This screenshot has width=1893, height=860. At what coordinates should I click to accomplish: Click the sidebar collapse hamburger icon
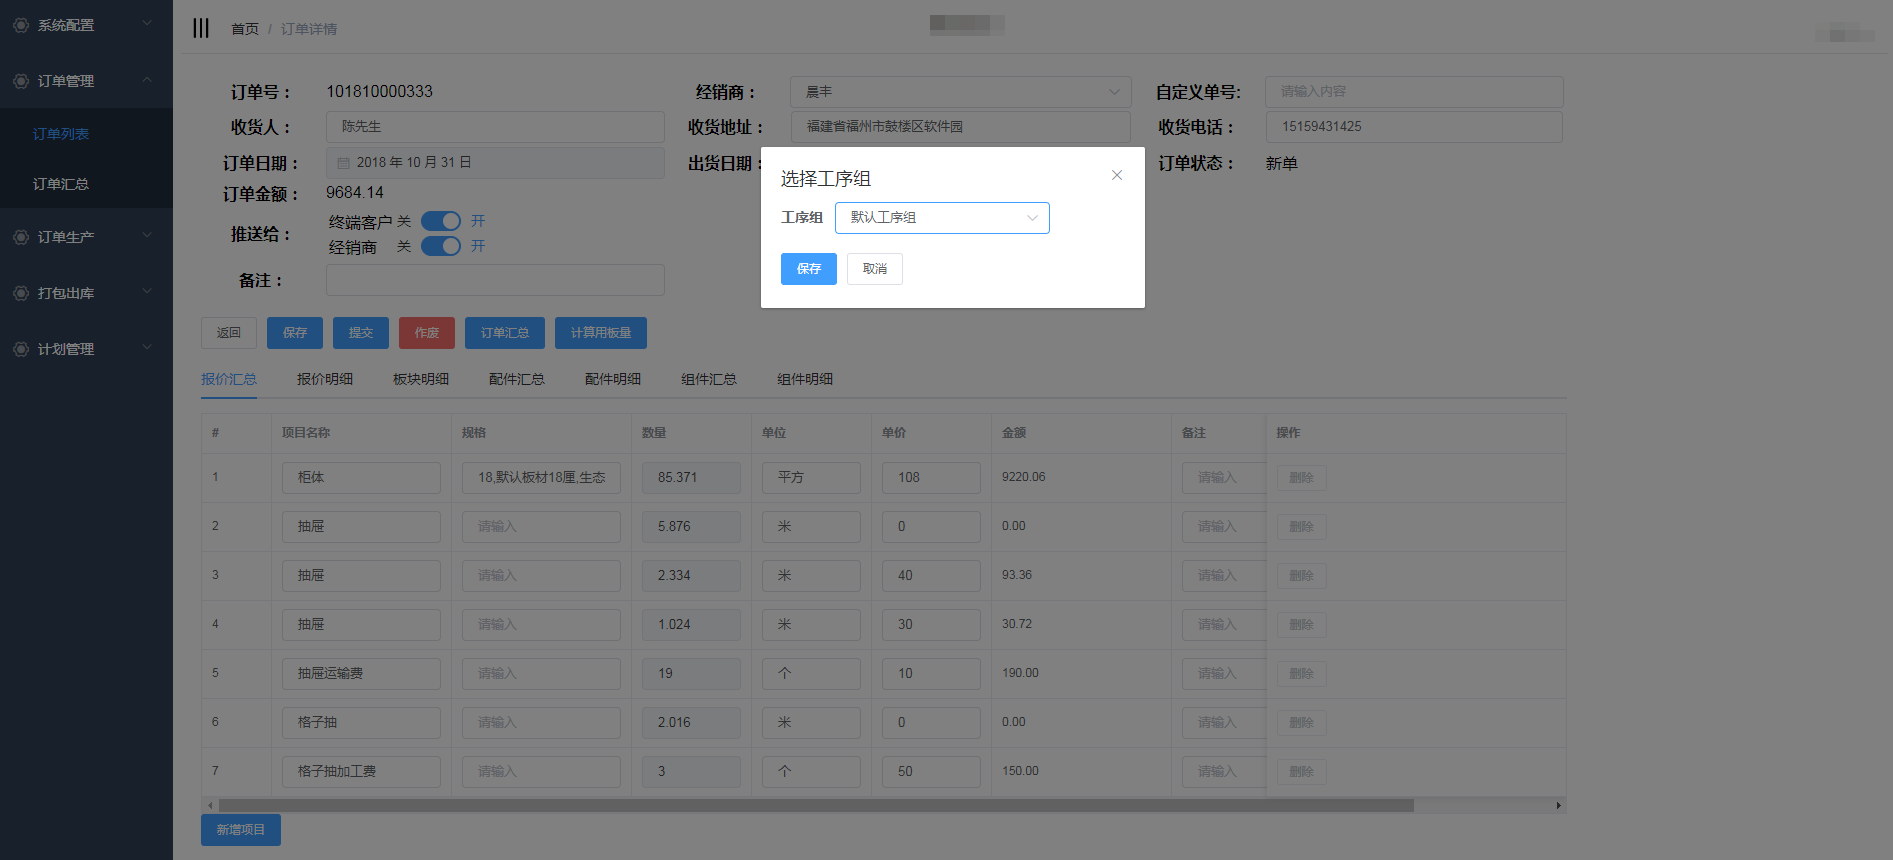point(201,28)
